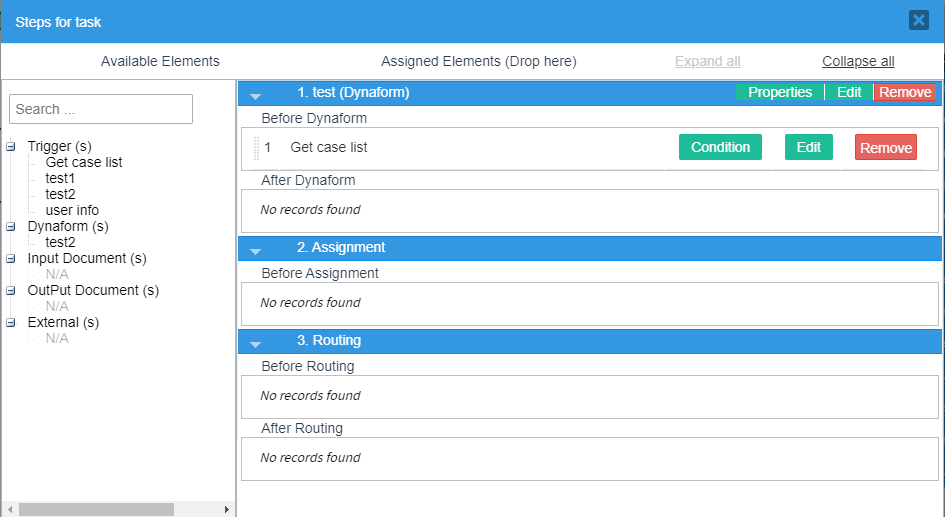Collapse the Trigger (s) tree node

[x=11, y=147]
